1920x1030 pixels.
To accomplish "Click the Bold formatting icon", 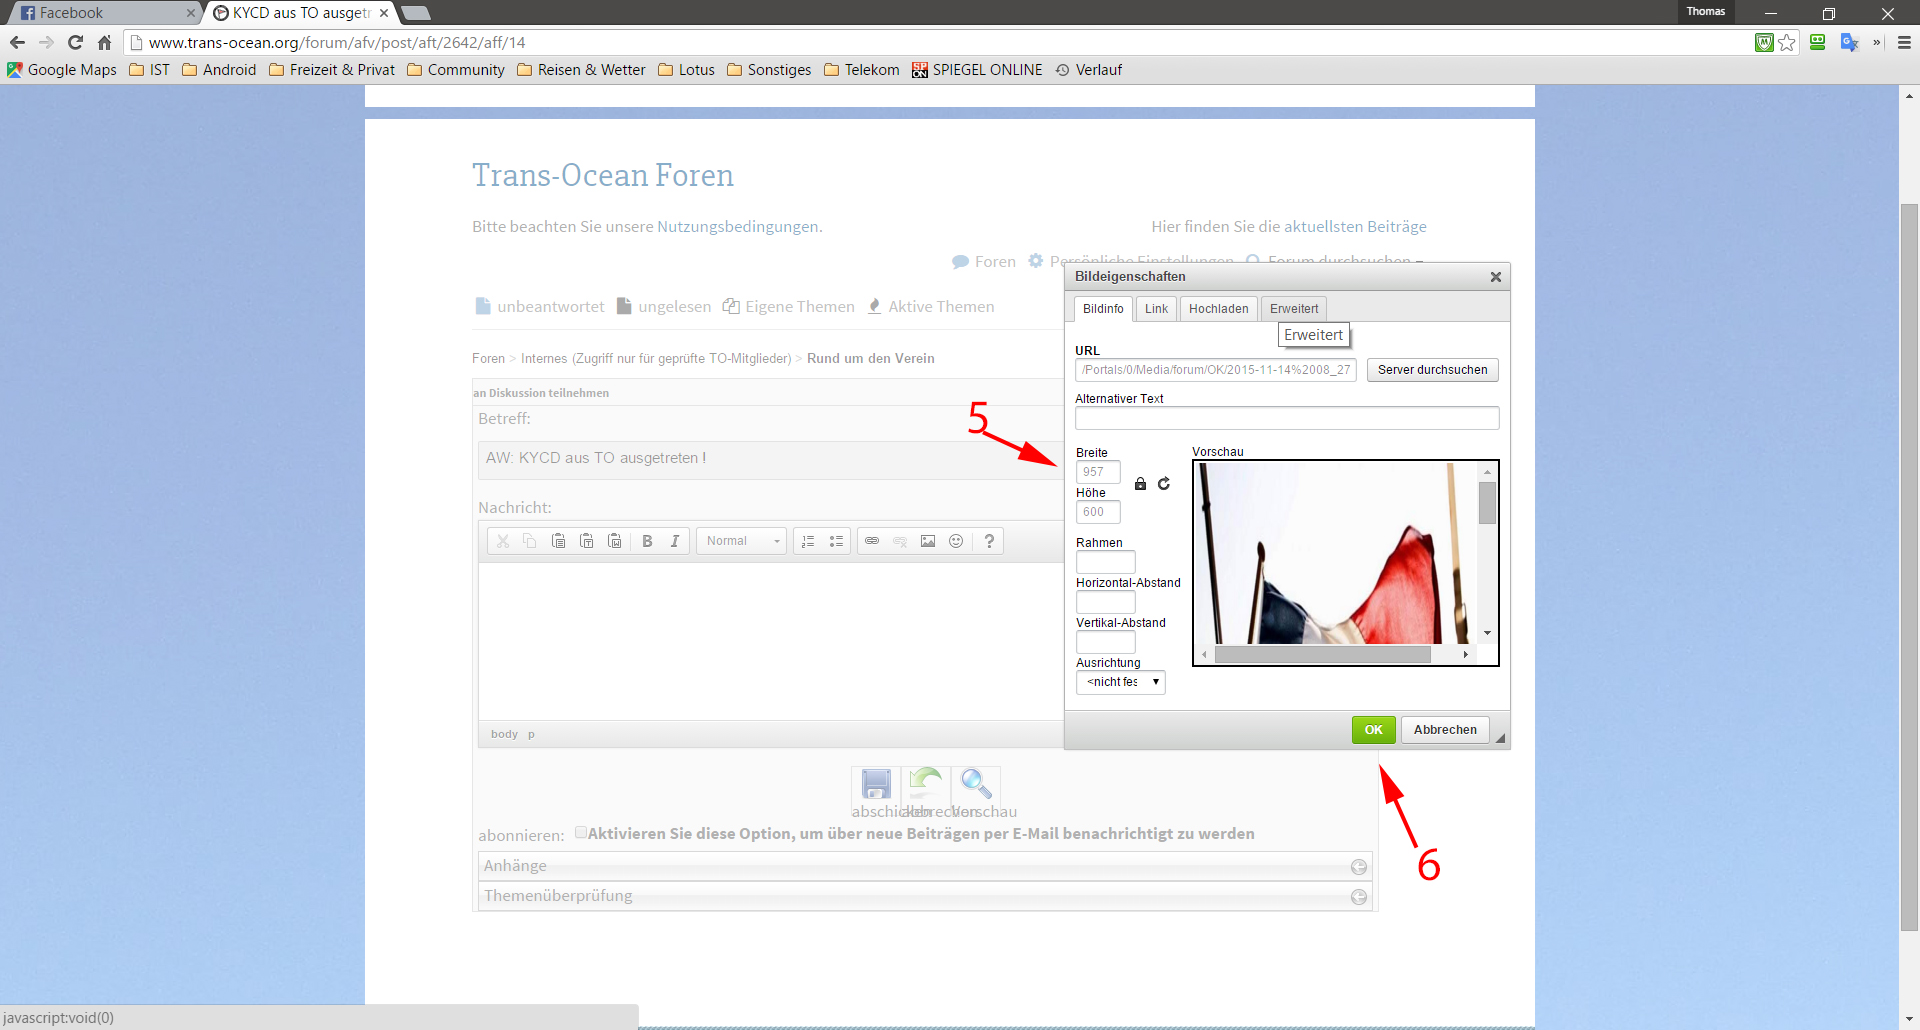I will (x=647, y=541).
